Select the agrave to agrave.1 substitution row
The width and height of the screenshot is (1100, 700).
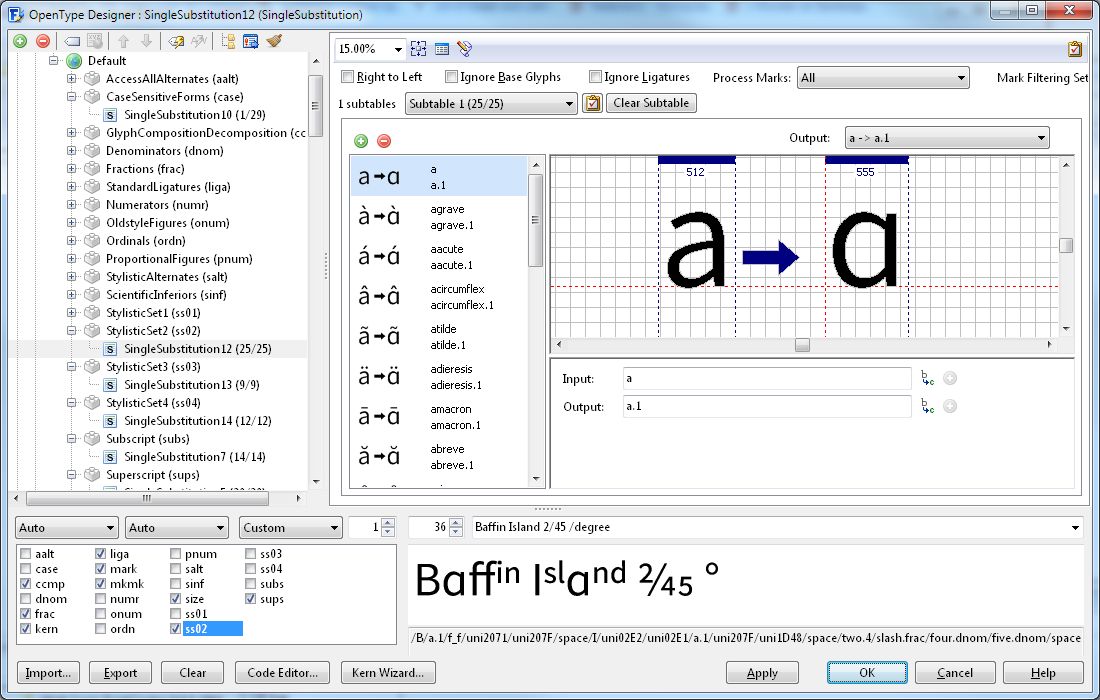(x=438, y=217)
